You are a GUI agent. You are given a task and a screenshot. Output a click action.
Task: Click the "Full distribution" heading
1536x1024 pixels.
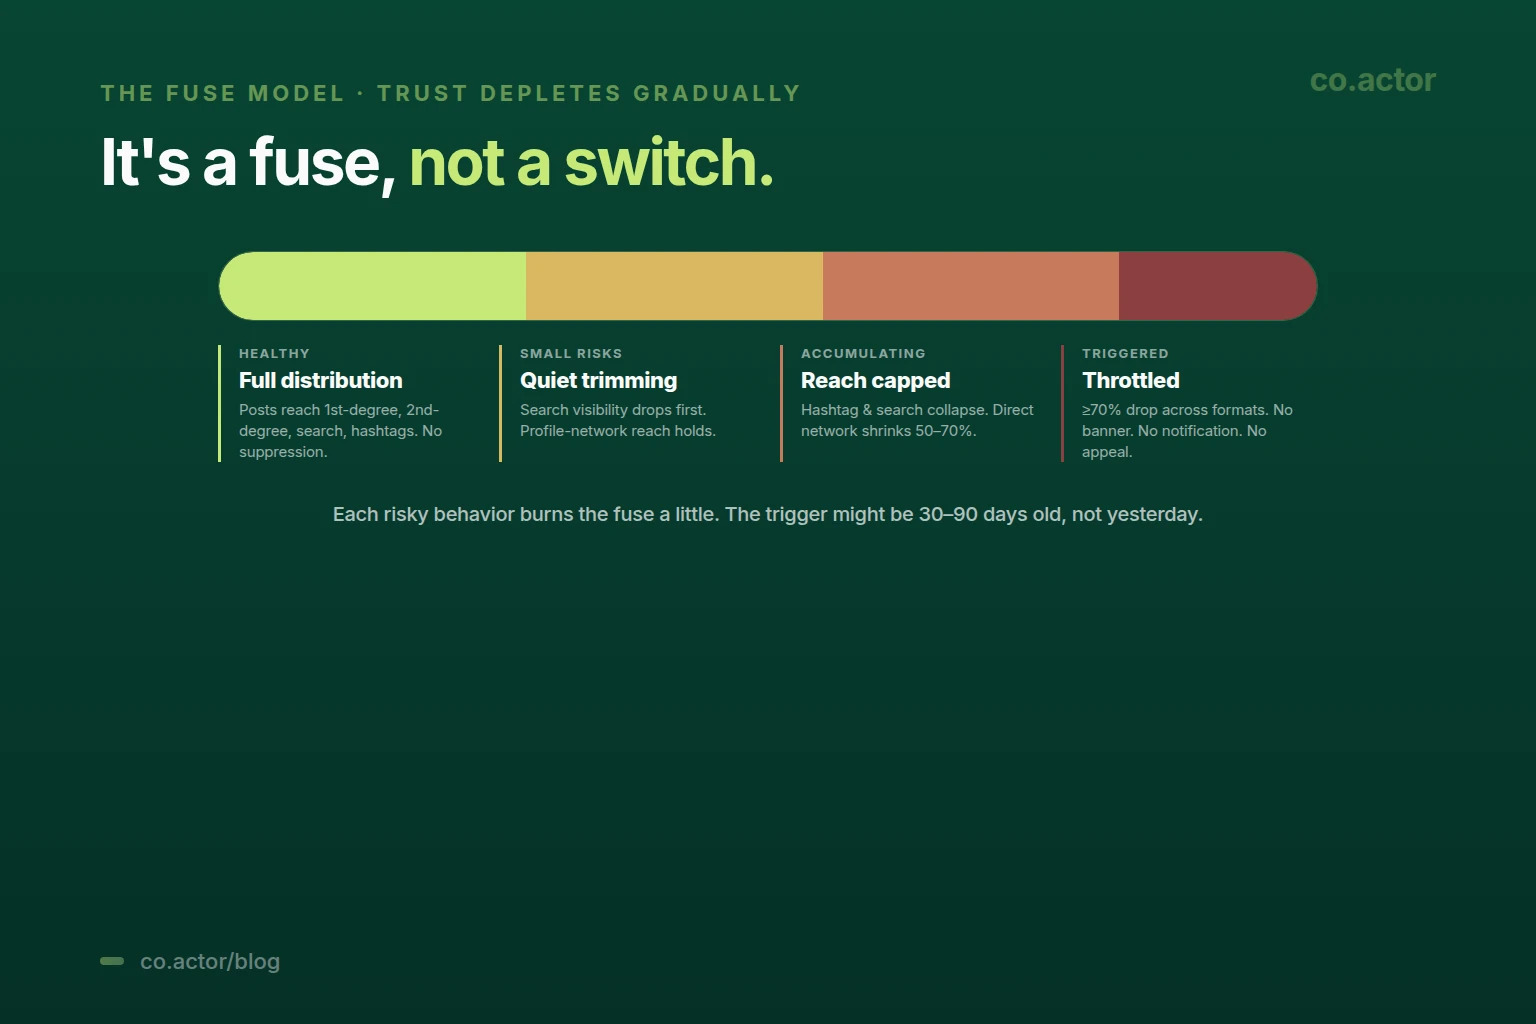click(320, 380)
